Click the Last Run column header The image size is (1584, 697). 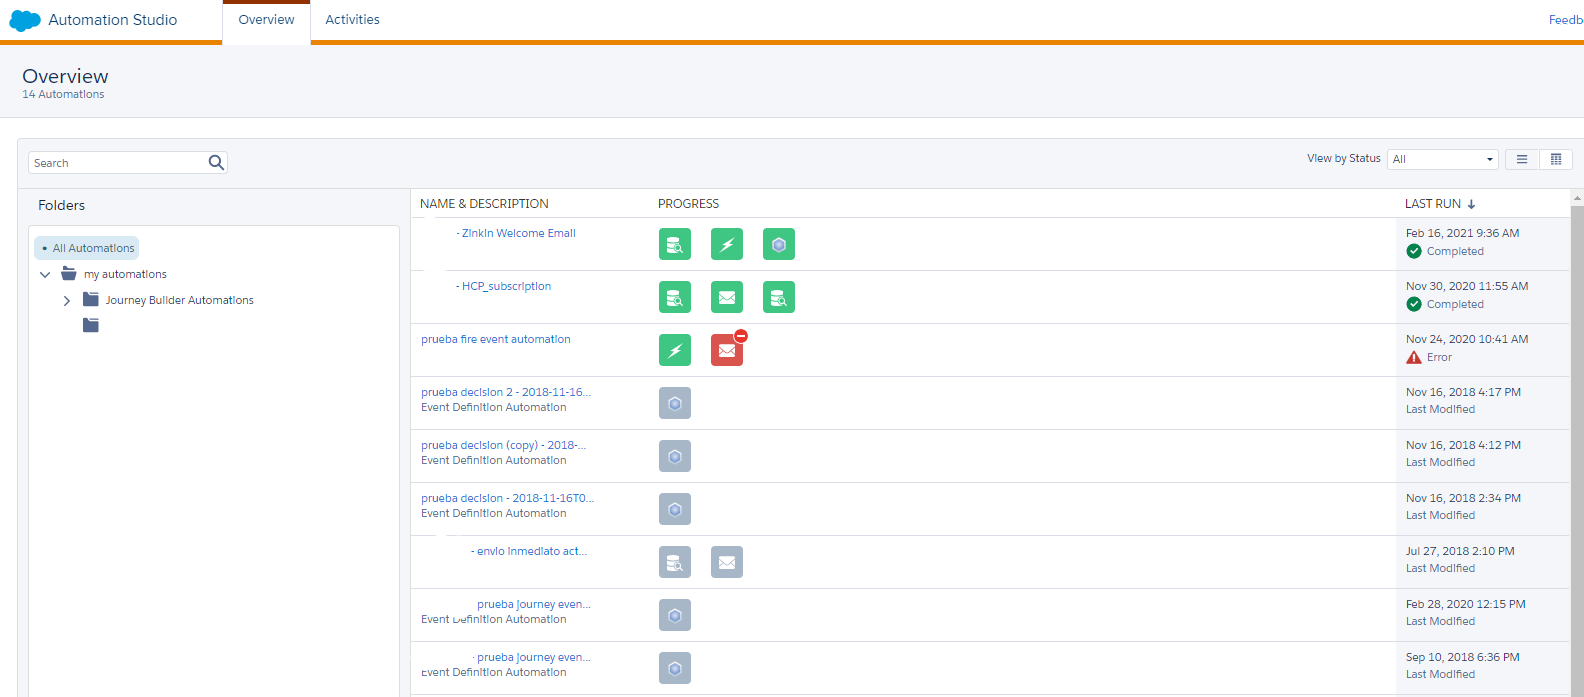pos(1433,204)
